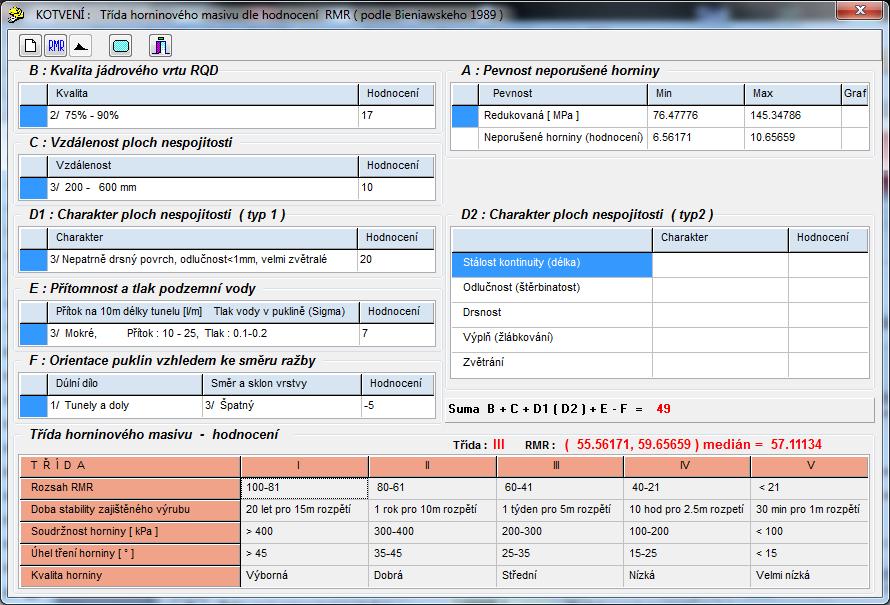
Task: Click rock quality cell 'Střední'
Action: coord(560,575)
